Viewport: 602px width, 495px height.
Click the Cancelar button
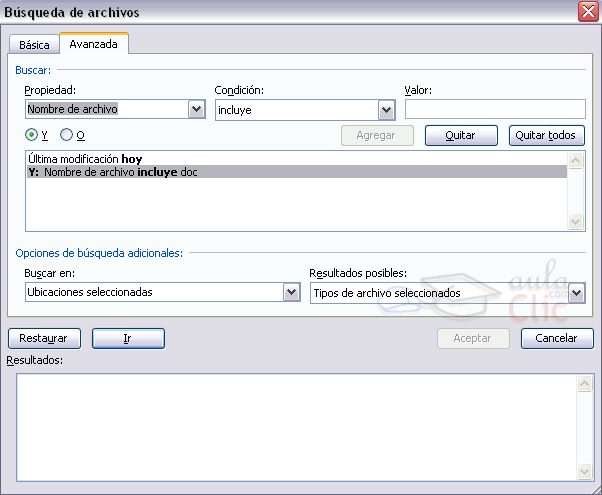point(556,338)
